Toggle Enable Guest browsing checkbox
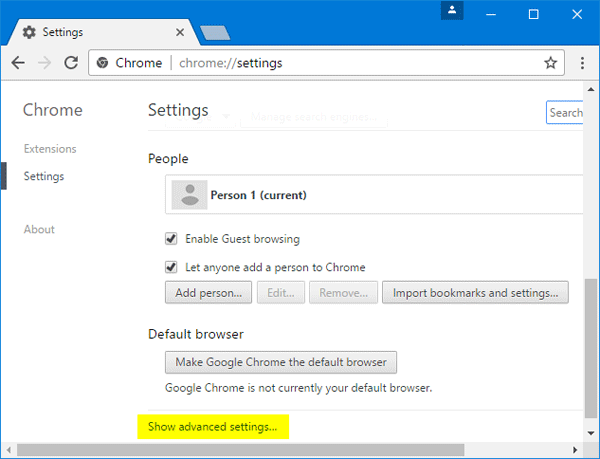 coord(171,240)
